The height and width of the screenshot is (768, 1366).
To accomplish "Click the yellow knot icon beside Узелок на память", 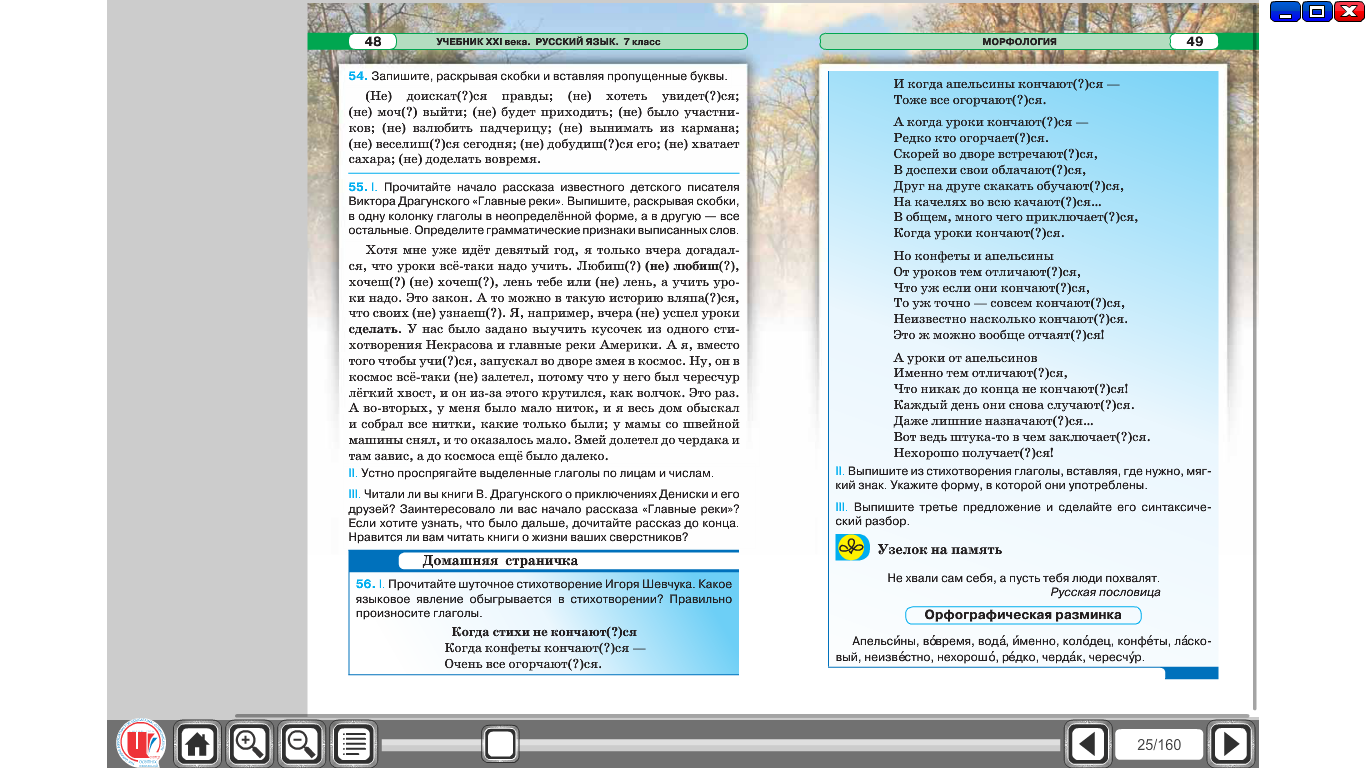I will (852, 547).
